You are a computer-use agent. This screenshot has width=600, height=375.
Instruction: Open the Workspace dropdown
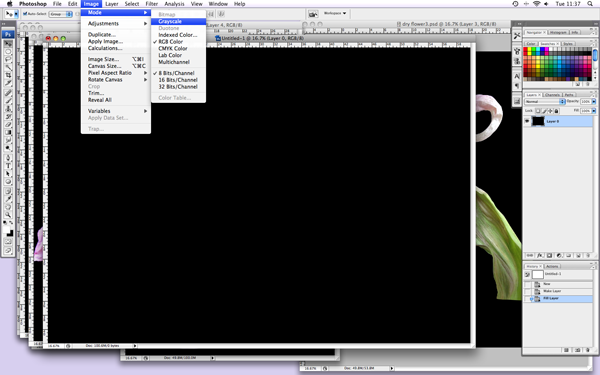point(335,13)
